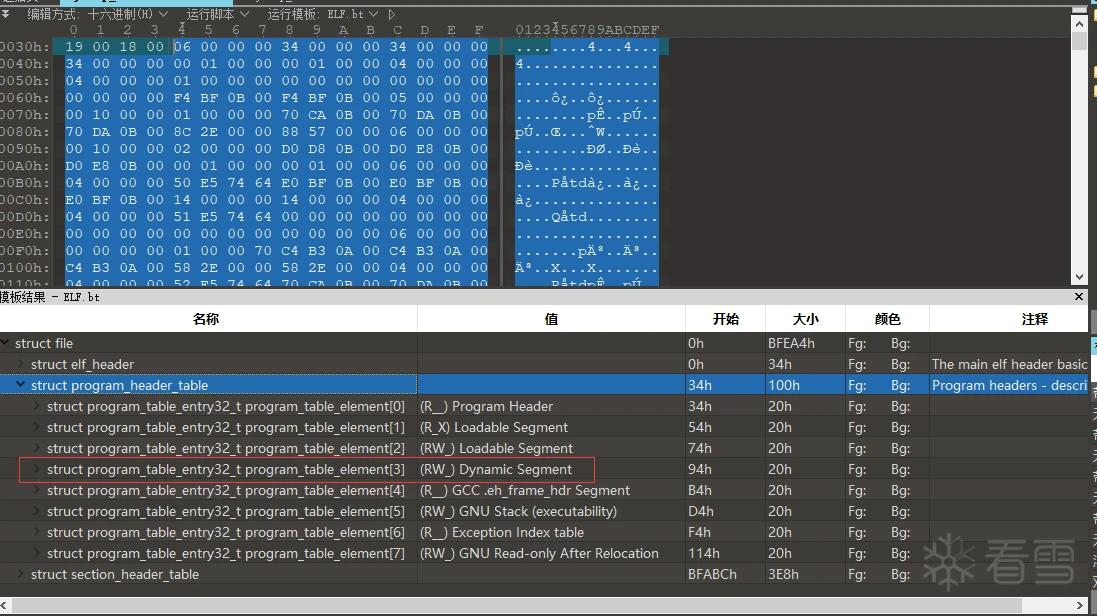Click hex row address 0100h

[x=24, y=267]
